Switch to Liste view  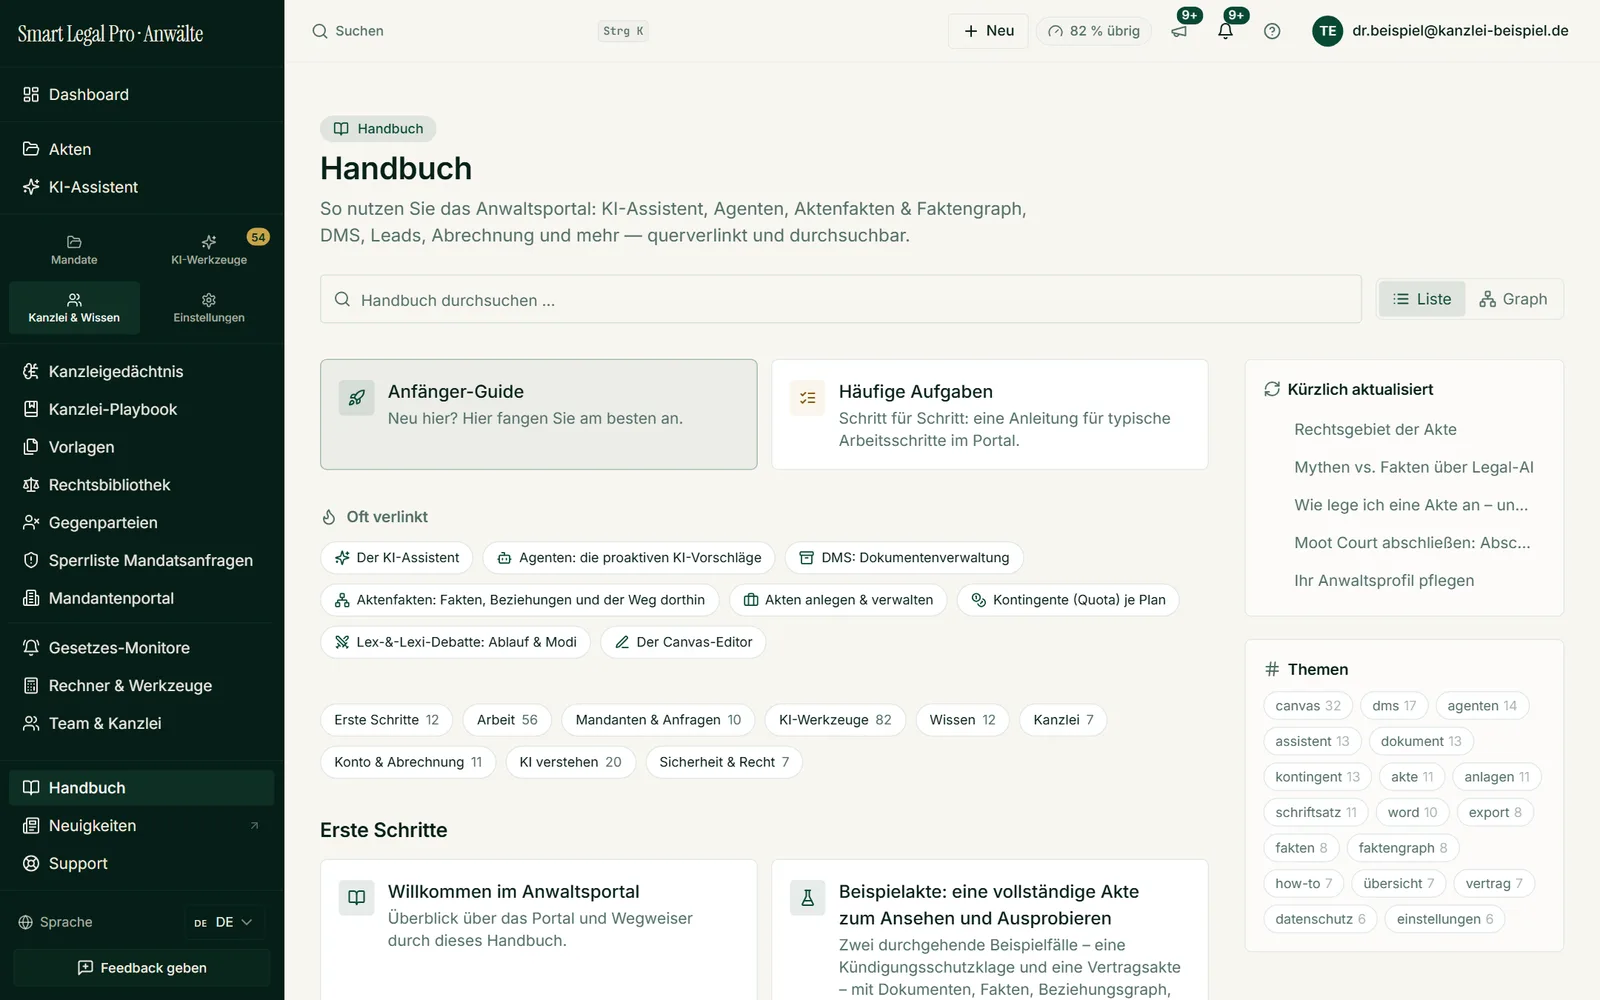coord(1422,299)
